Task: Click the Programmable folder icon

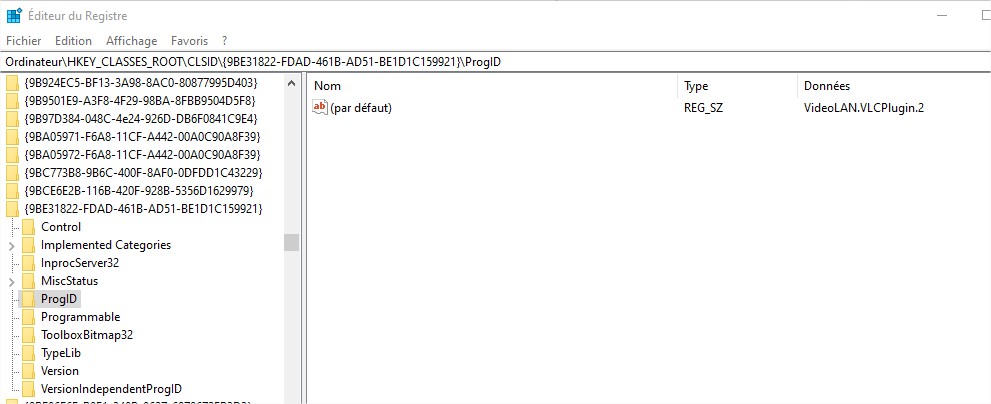Action: pyautogui.click(x=28, y=317)
